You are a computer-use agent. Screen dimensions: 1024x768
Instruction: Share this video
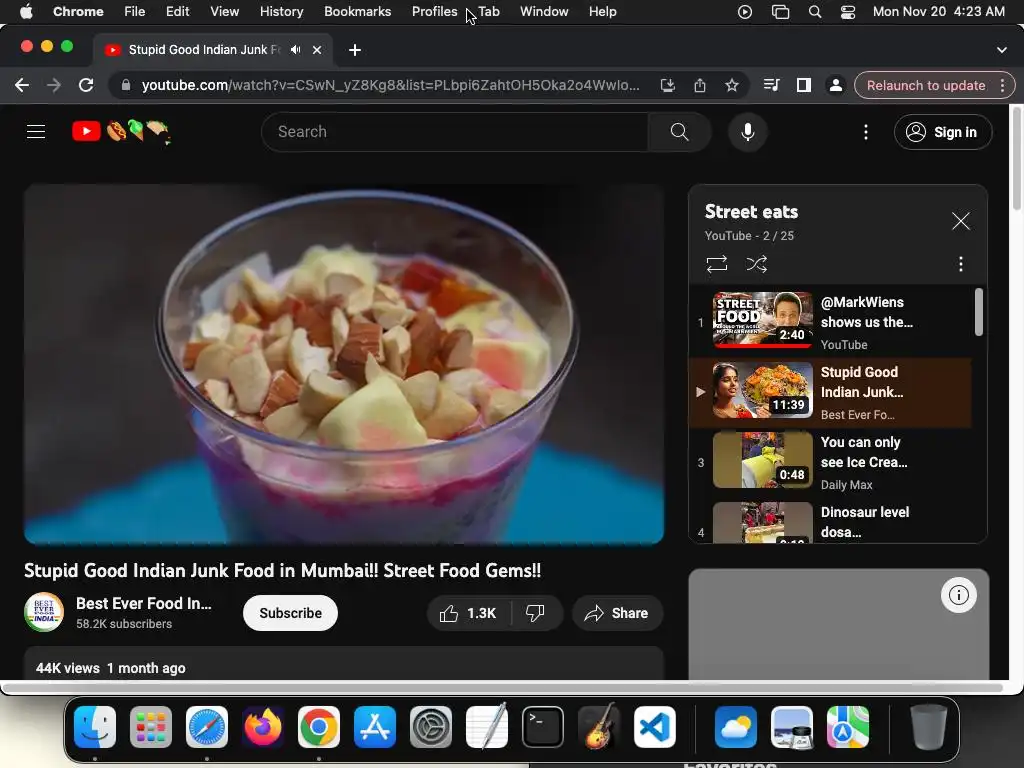617,613
